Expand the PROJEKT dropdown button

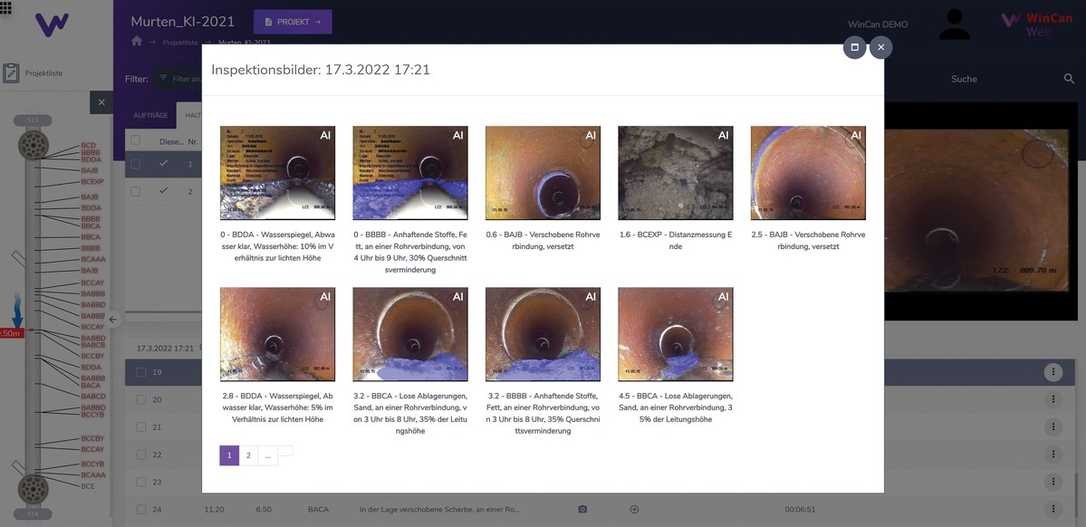tap(292, 22)
